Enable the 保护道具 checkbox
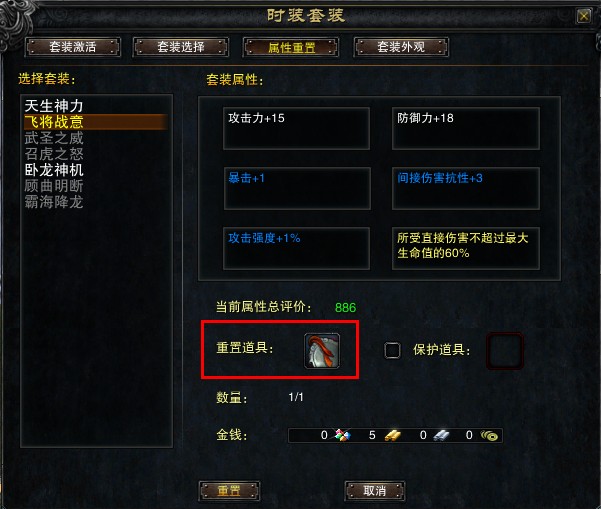Image resolution: width=601 pixels, height=509 pixels. (x=392, y=350)
